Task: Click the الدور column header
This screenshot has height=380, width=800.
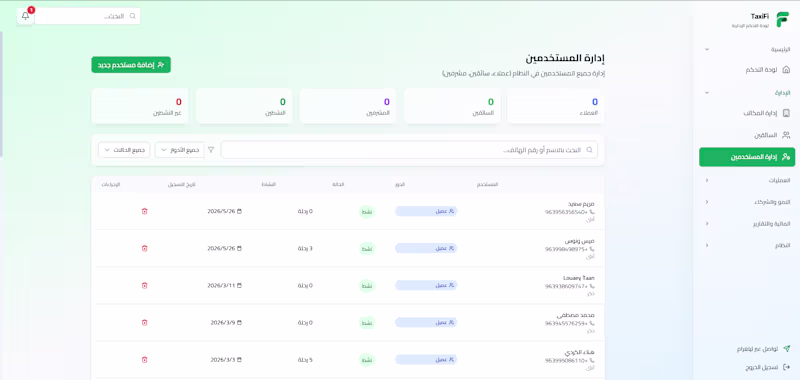Action: point(399,184)
